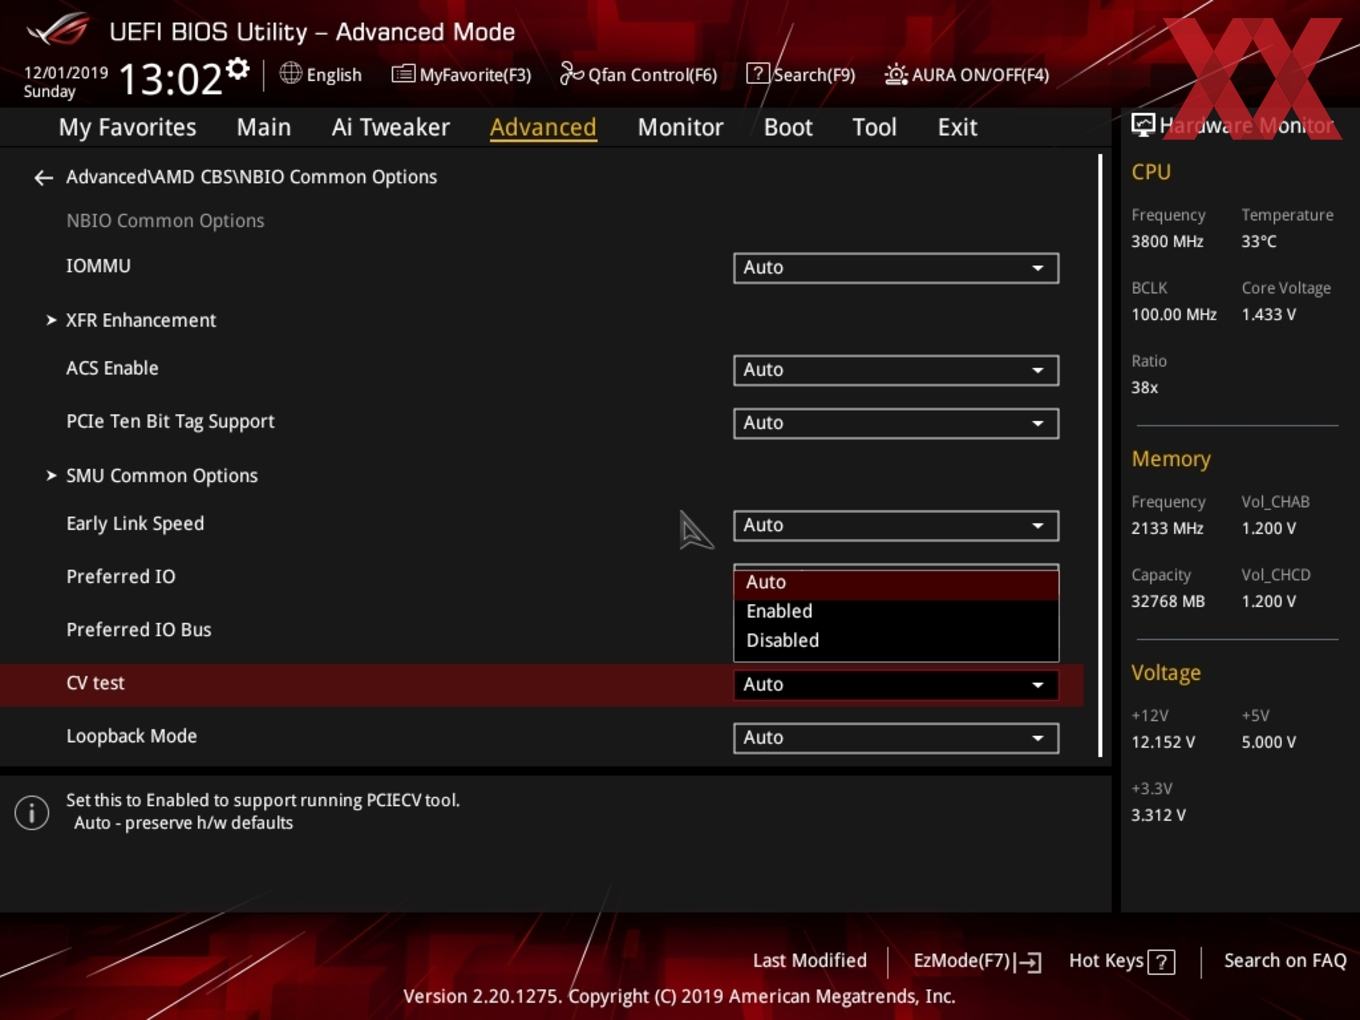Open the MyFavorite(F3) list icon
This screenshot has height=1020, width=1360.
point(403,74)
